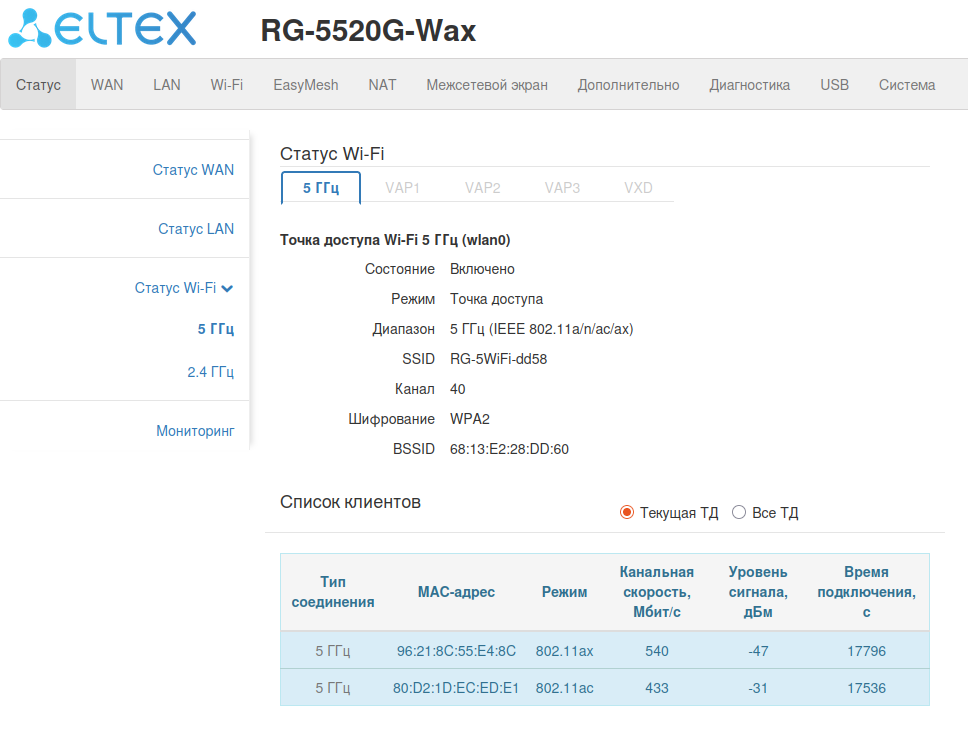Open the Диагностика menu tab

(x=749, y=85)
